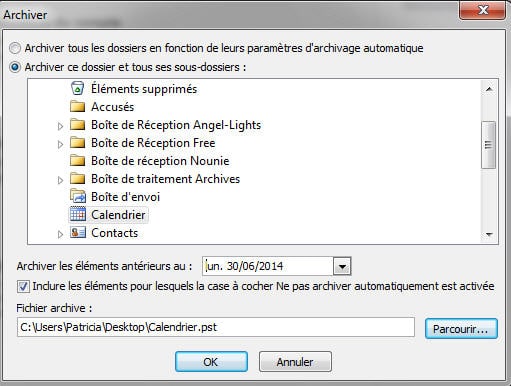511x386 pixels.
Task: Expand the Boîte de traitement Archives tree node
Action: (x=60, y=180)
